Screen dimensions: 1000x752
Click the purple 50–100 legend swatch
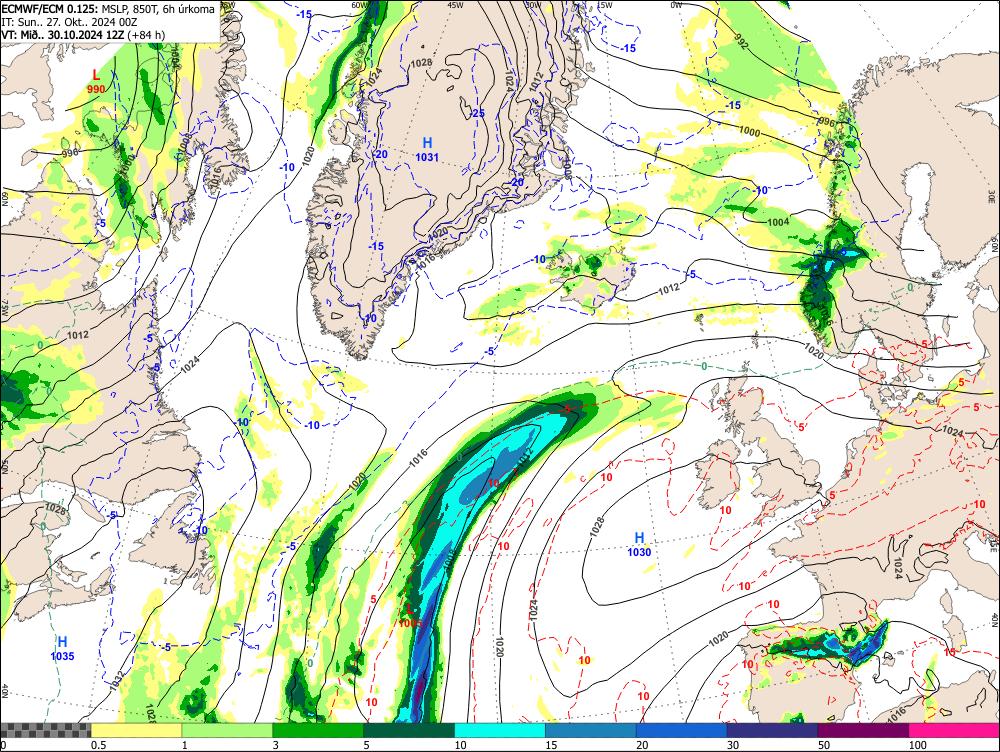tap(864, 730)
